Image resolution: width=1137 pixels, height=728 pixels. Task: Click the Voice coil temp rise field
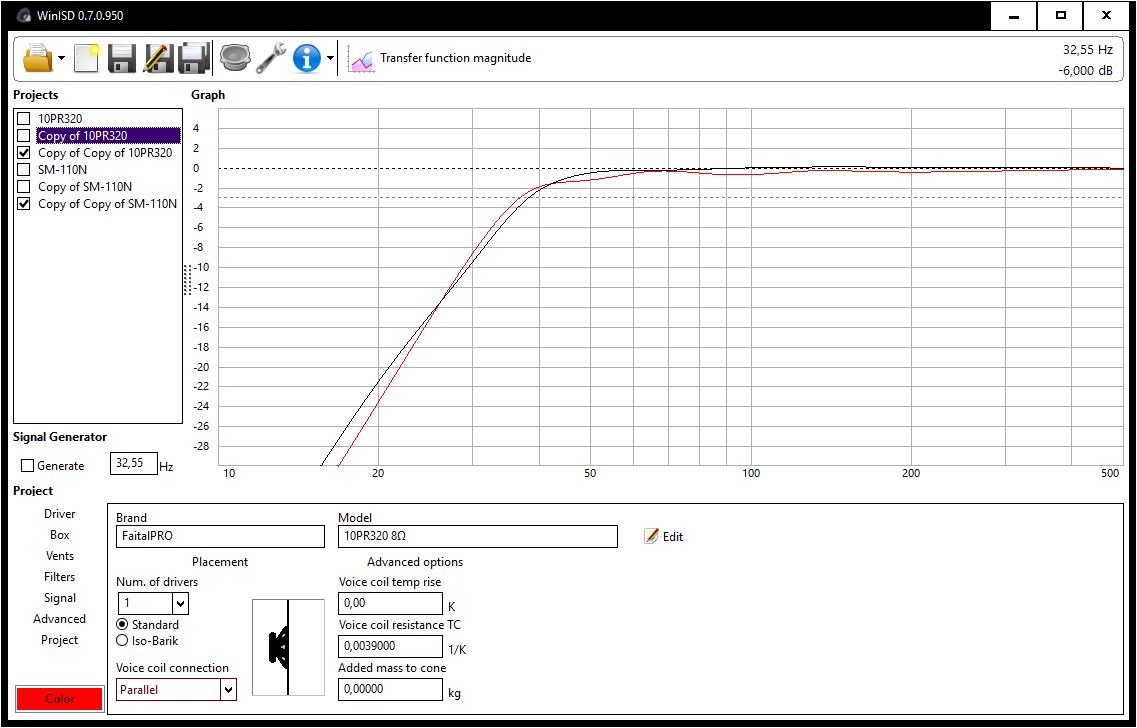390,603
